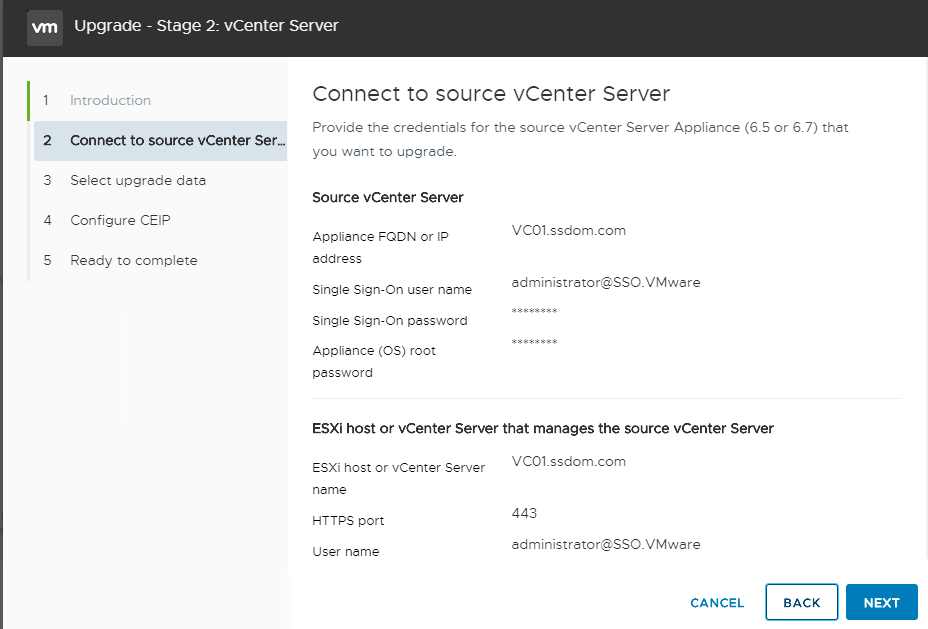Click the Connect to source vCenter Server heading
This screenshot has height=629, width=928.
click(x=491, y=93)
